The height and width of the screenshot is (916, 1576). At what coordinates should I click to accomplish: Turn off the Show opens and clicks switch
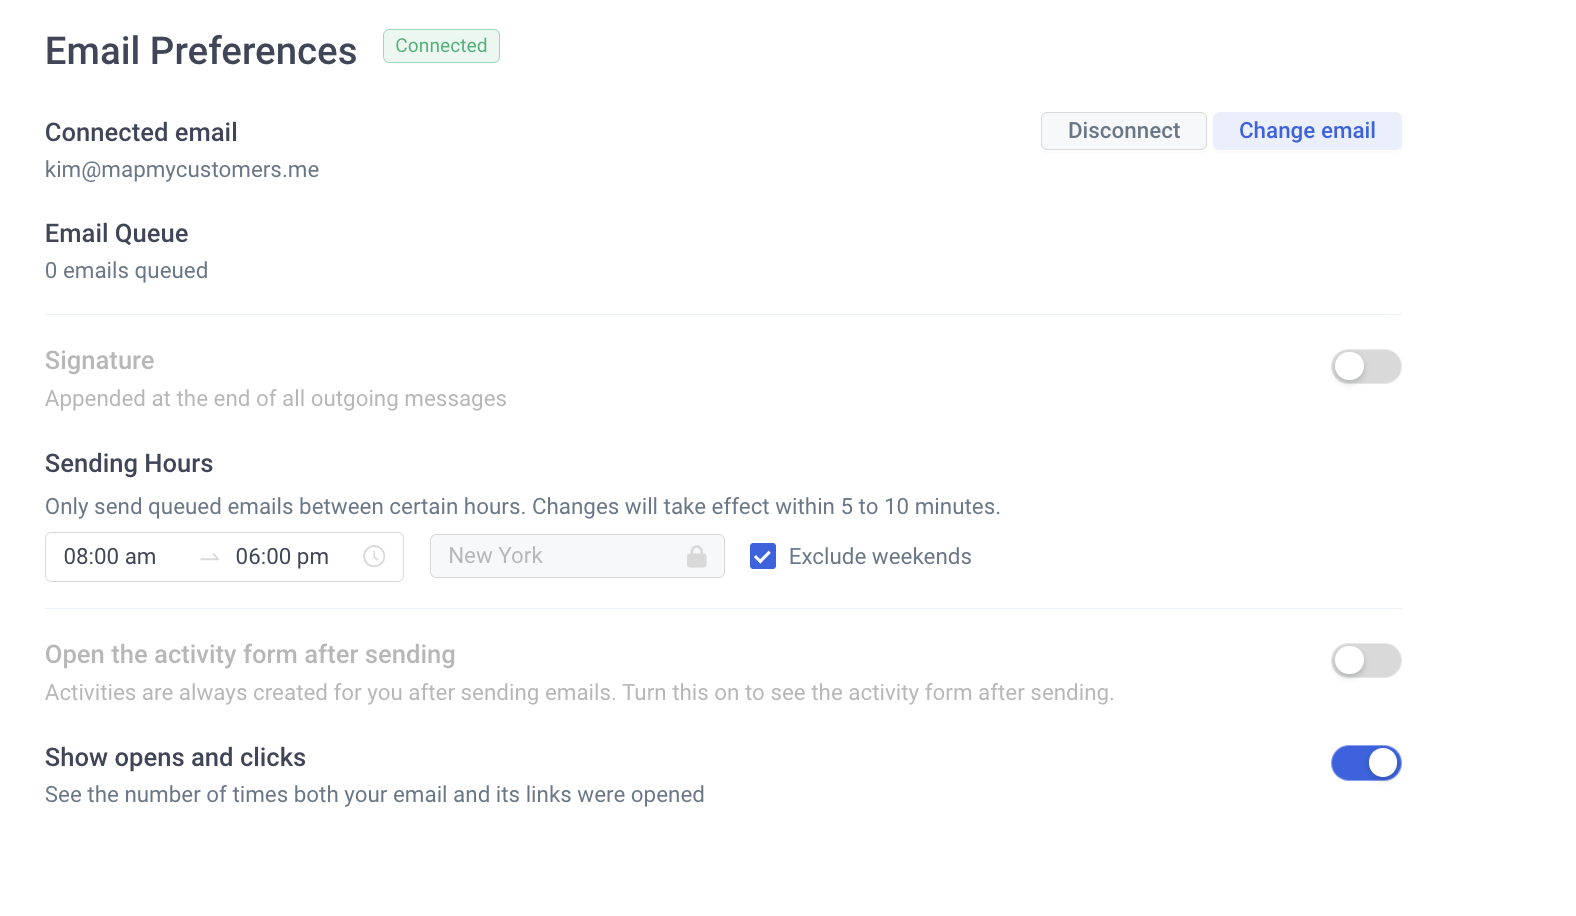[1366, 763]
